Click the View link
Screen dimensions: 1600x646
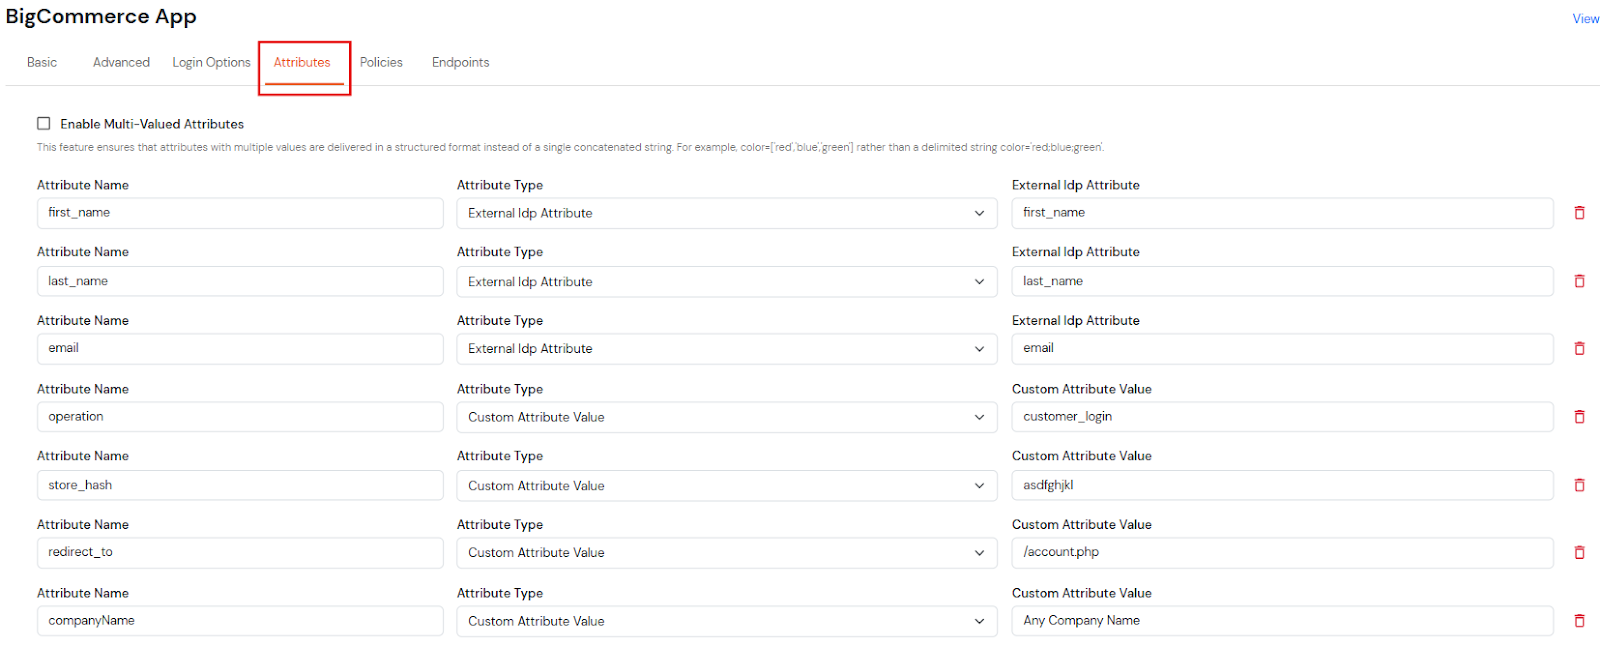click(x=1585, y=19)
